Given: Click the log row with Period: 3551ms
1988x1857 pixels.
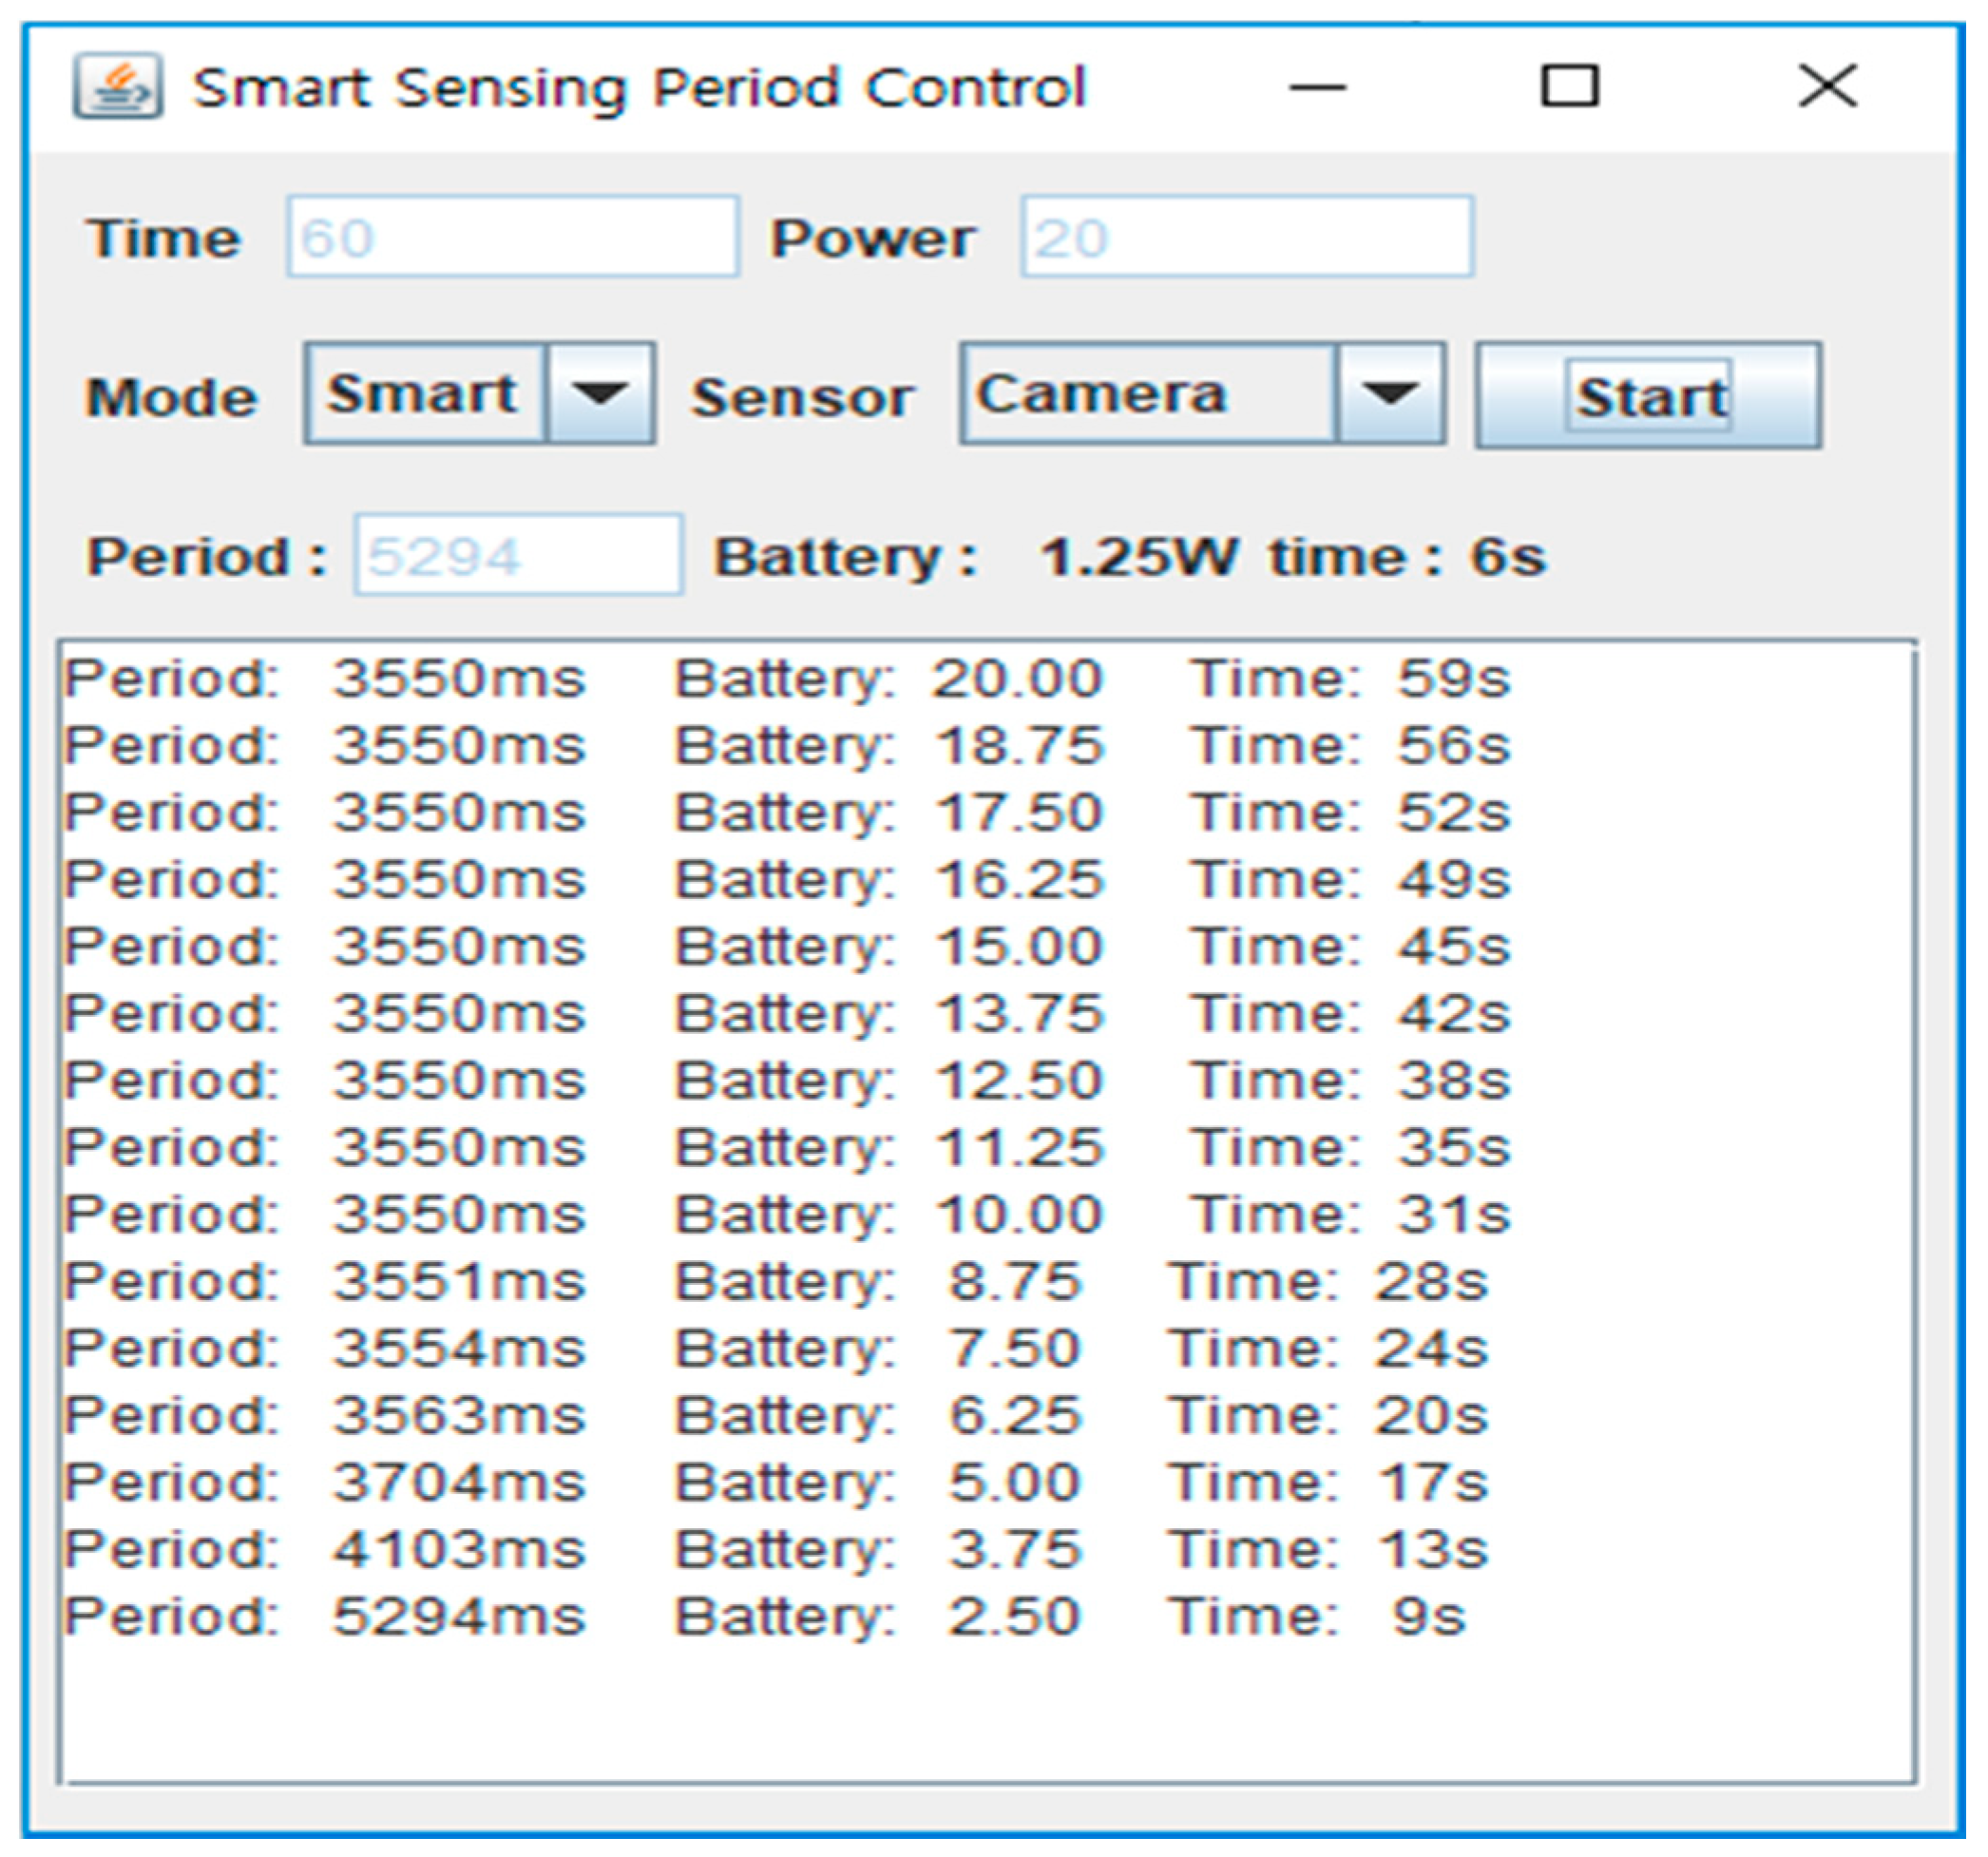Looking at the screenshot, I should pos(776,1282).
